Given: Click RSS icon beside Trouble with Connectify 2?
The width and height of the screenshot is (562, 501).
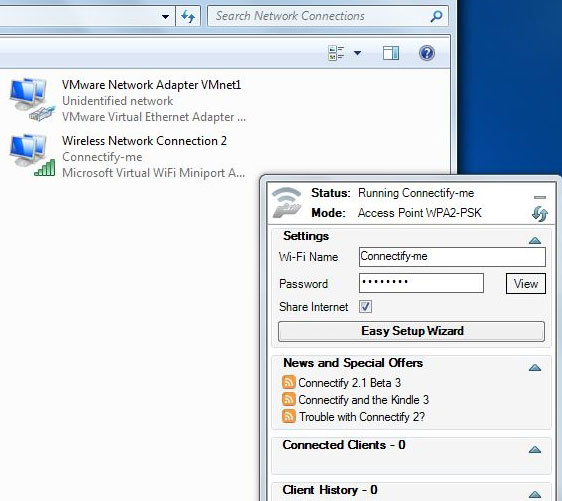Looking at the screenshot, I should 289,416.
